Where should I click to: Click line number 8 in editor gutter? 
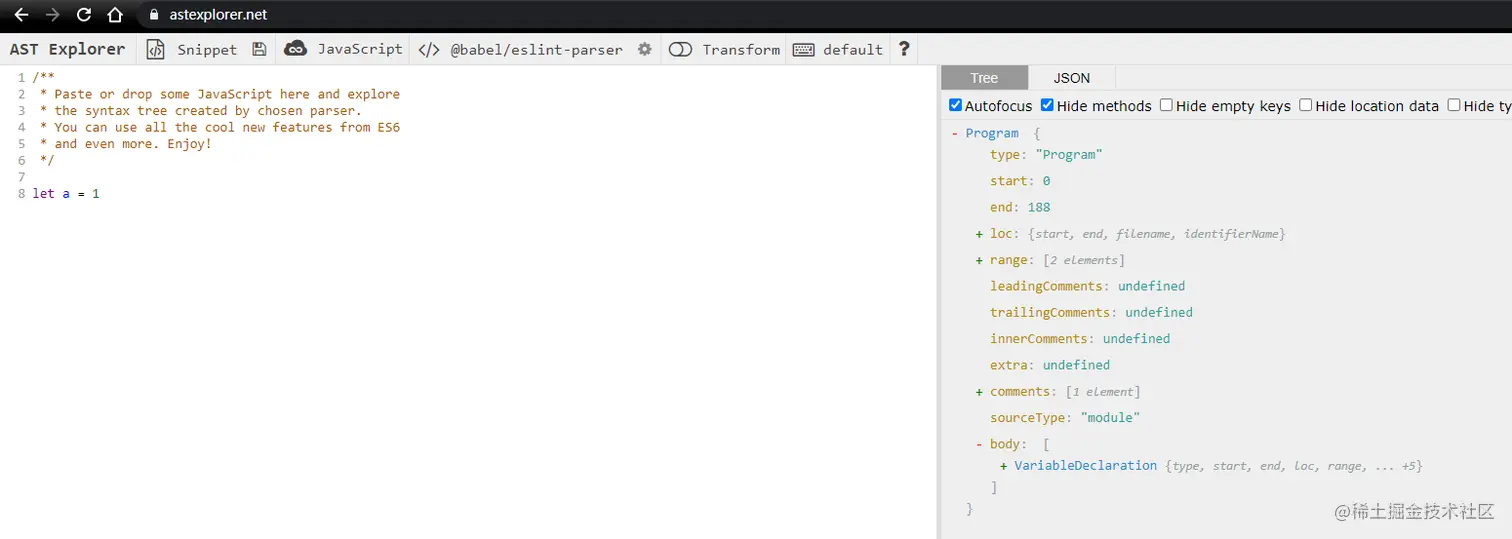pos(21,193)
